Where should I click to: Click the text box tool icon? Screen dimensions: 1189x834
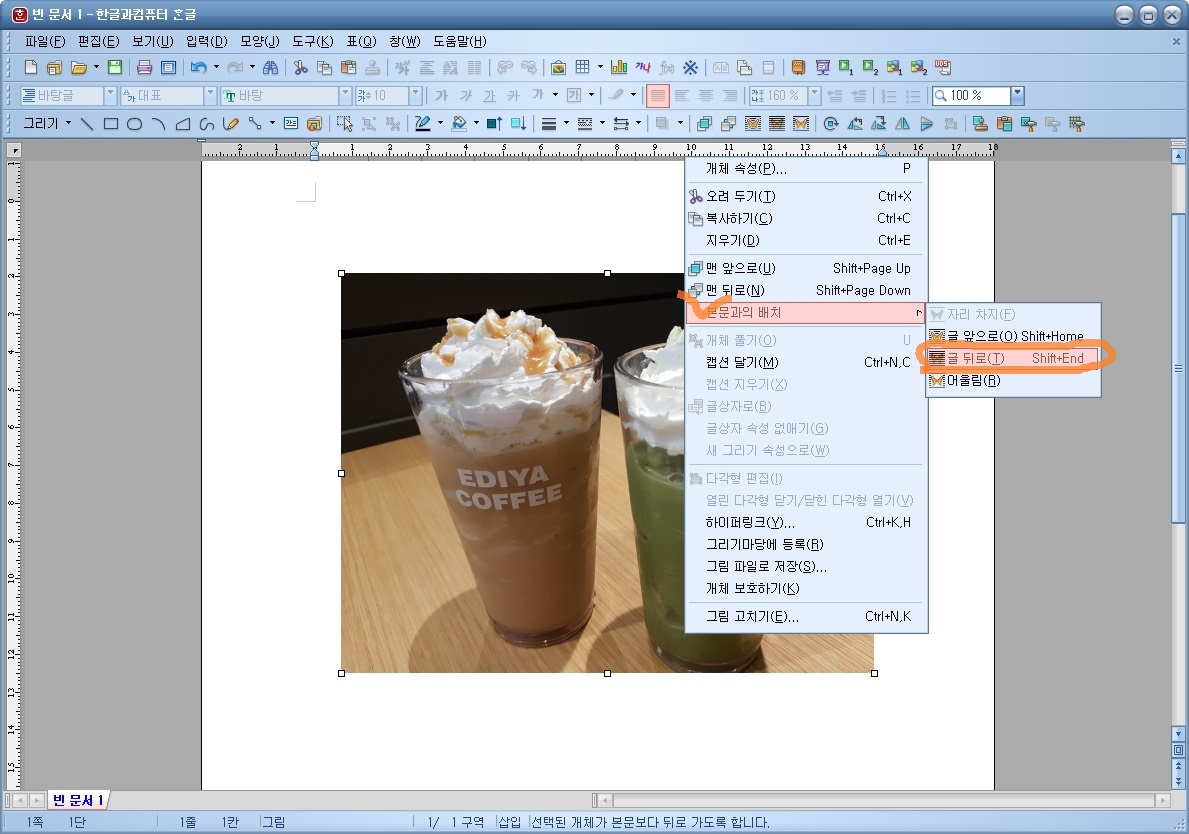click(x=290, y=124)
